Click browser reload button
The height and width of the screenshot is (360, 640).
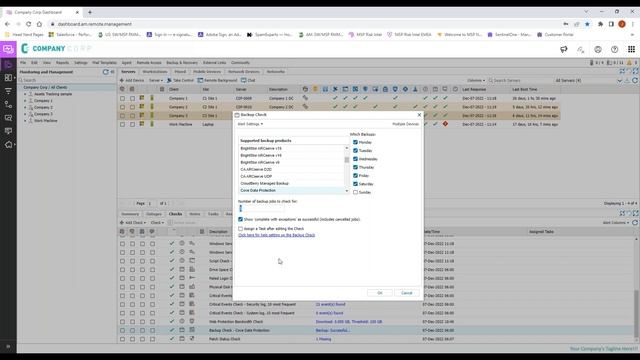29,24
